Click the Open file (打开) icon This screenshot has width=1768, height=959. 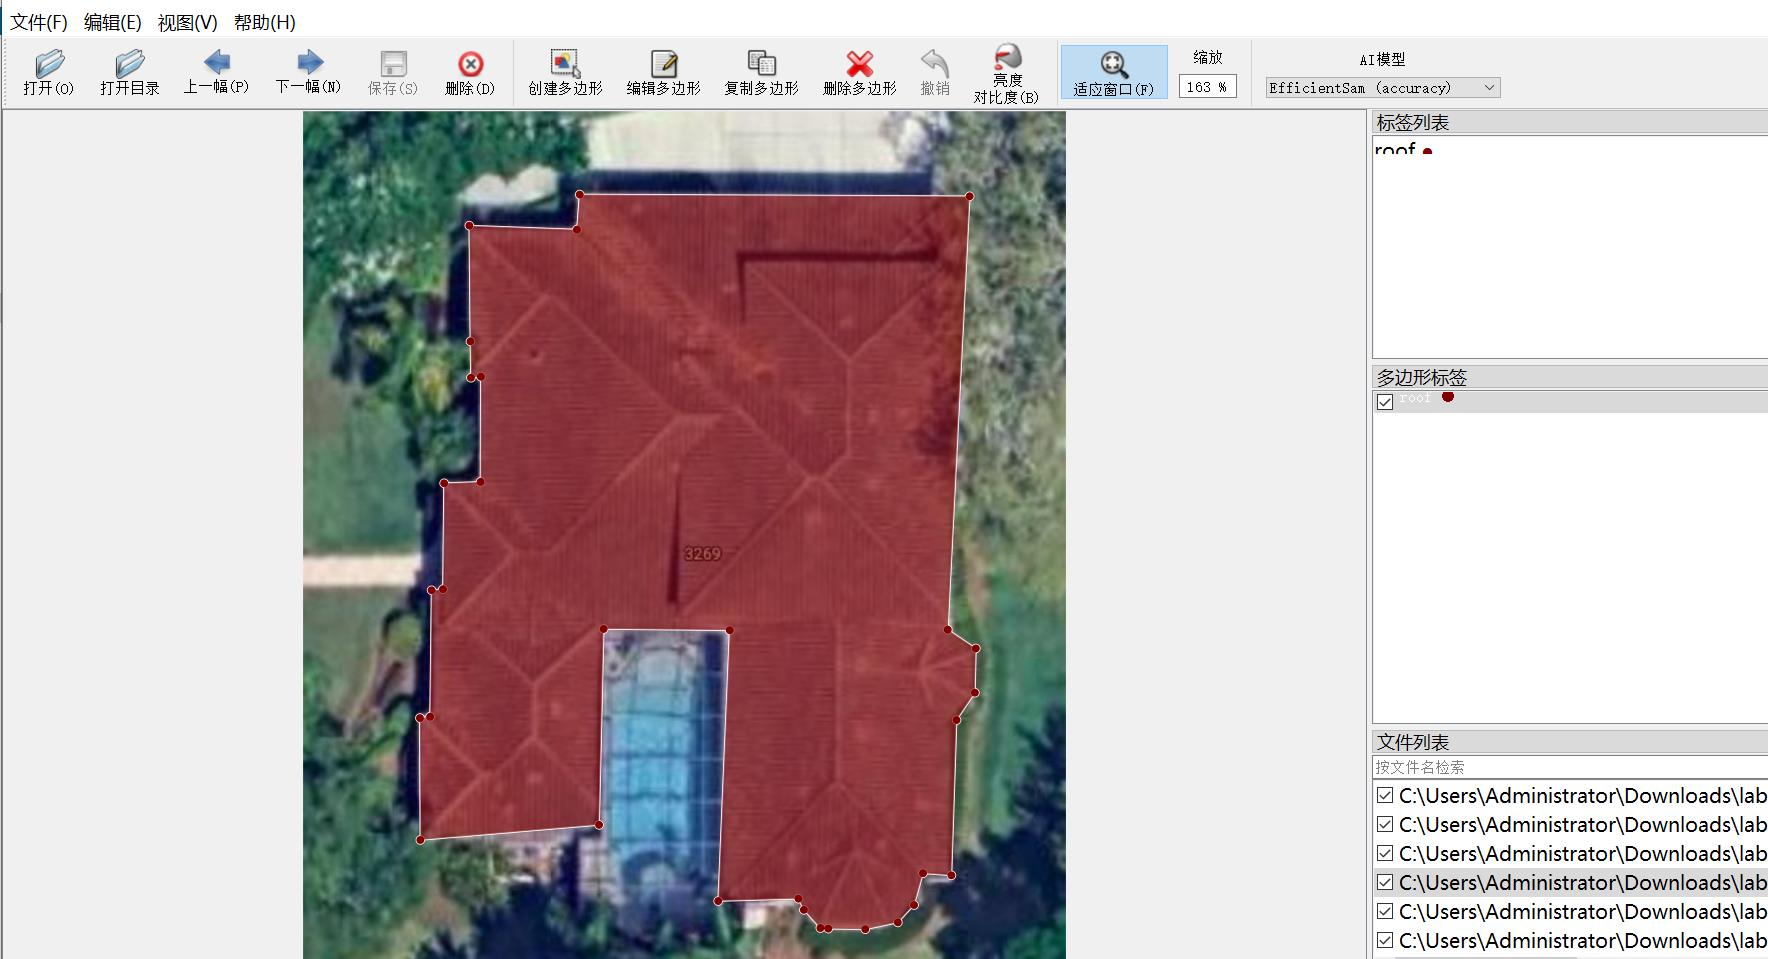[48, 66]
